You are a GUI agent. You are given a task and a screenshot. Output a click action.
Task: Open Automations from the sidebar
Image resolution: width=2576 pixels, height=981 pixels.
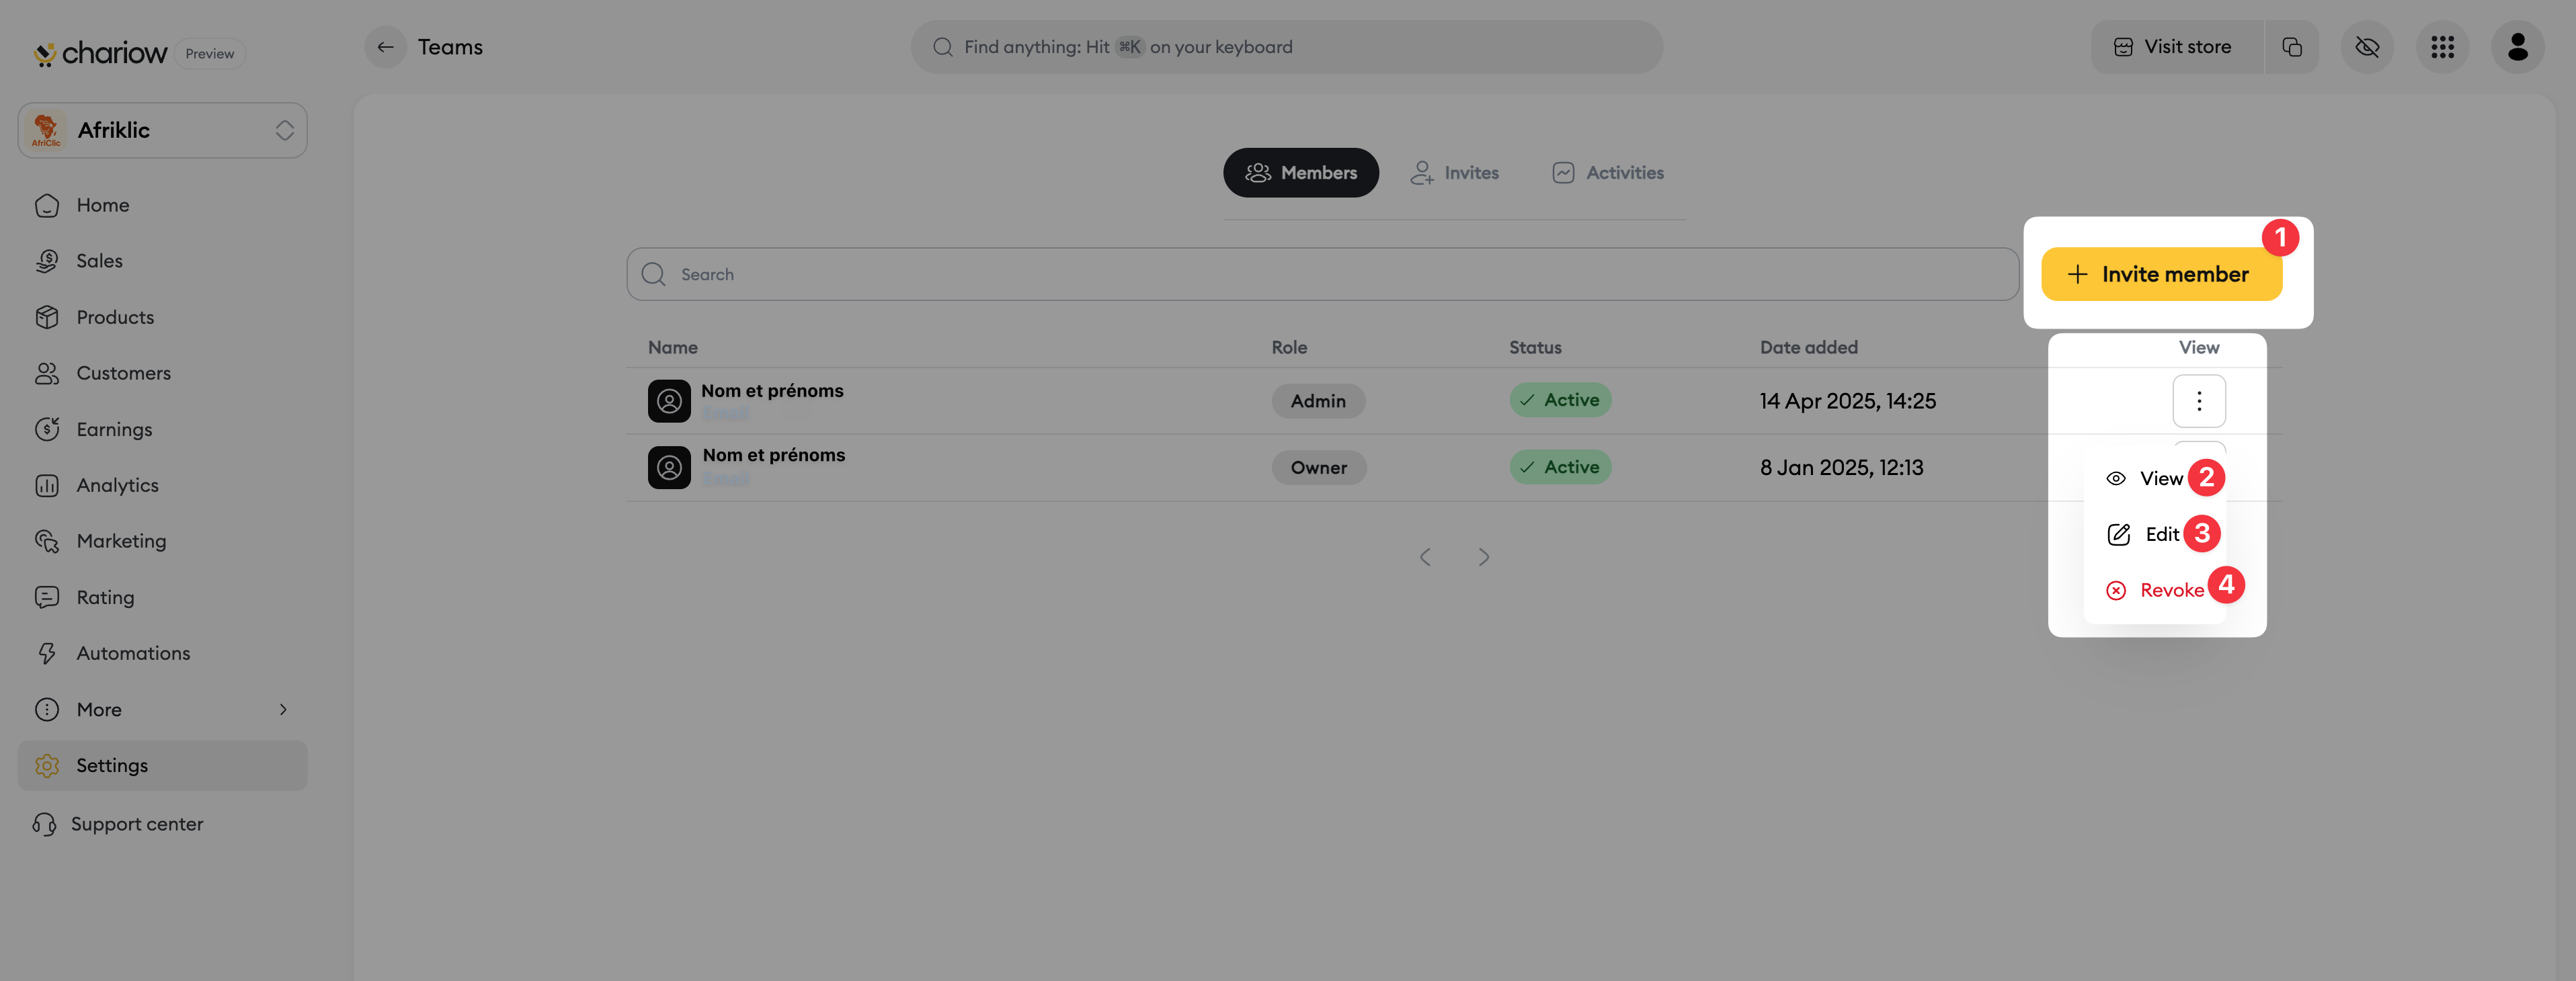[x=133, y=653]
